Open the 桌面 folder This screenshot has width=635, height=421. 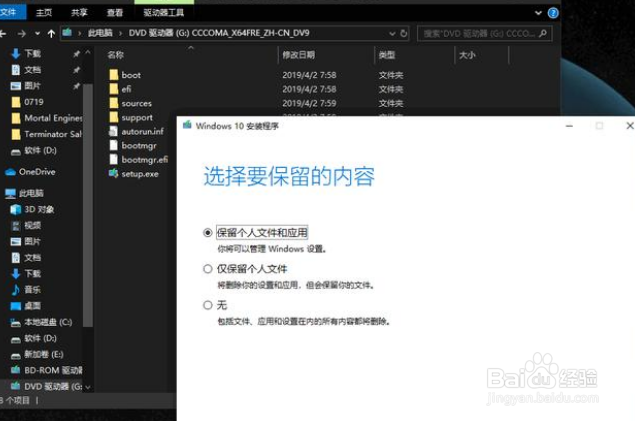(32, 306)
